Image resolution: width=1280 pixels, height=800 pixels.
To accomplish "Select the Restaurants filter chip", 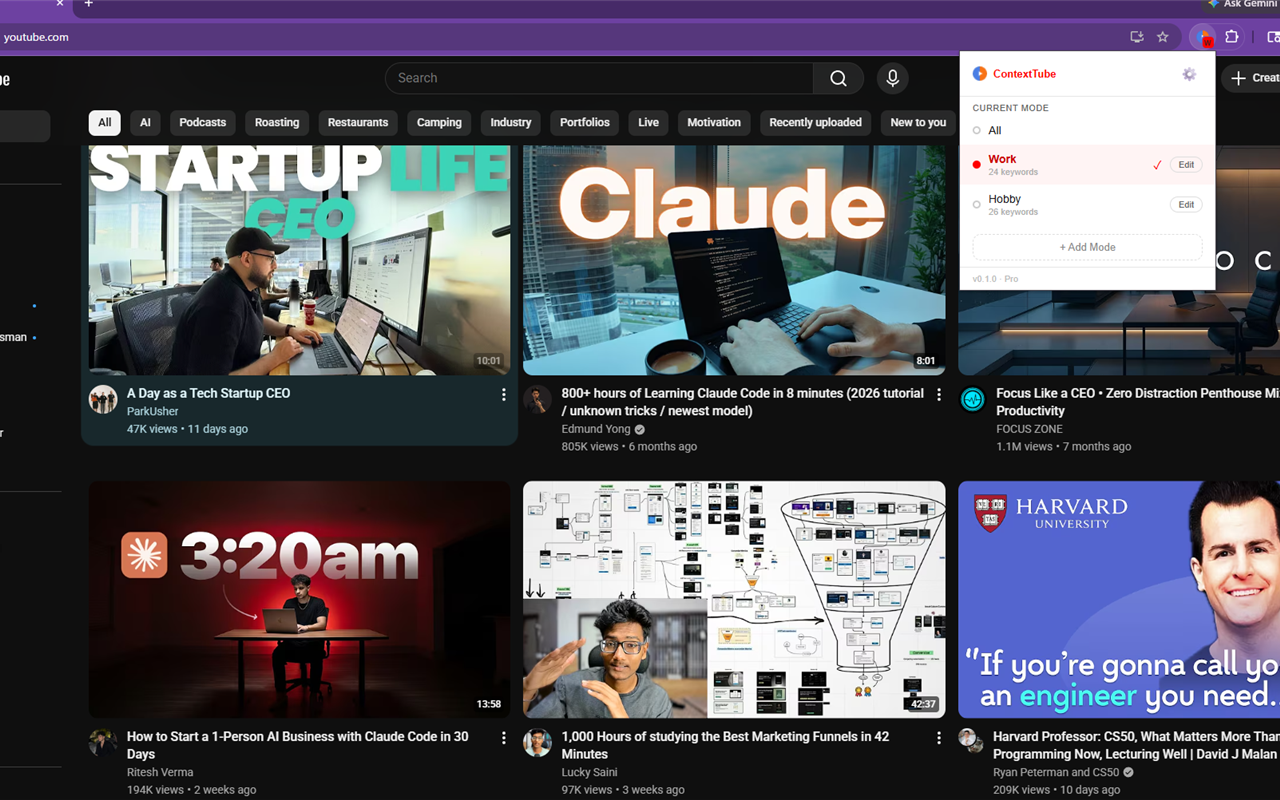I will coord(358,122).
